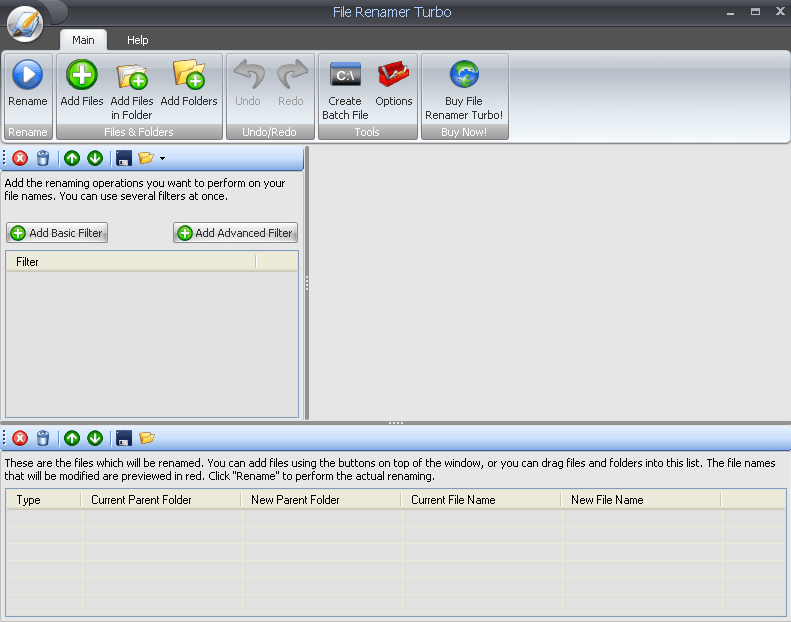Sort by New Parent Folder column
The height and width of the screenshot is (622, 791).
coord(321,500)
